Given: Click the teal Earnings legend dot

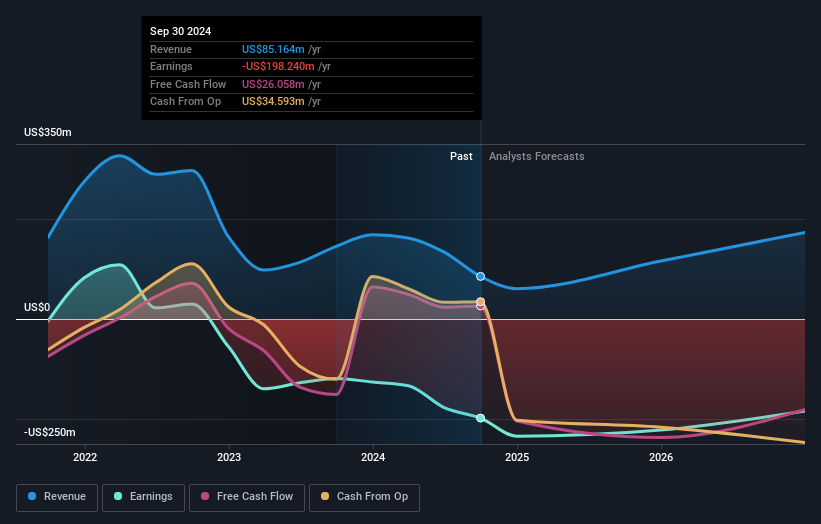Looking at the screenshot, I should click(118, 496).
